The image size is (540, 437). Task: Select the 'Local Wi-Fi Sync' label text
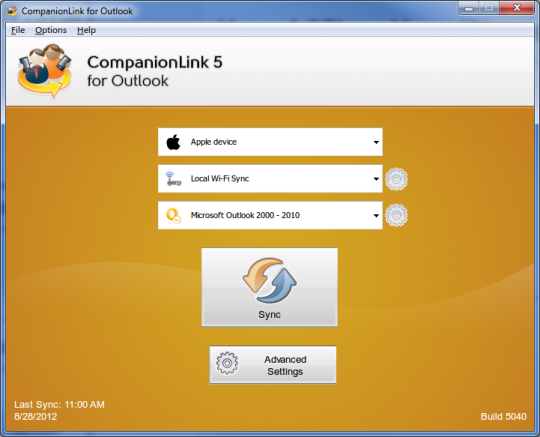tap(220, 179)
